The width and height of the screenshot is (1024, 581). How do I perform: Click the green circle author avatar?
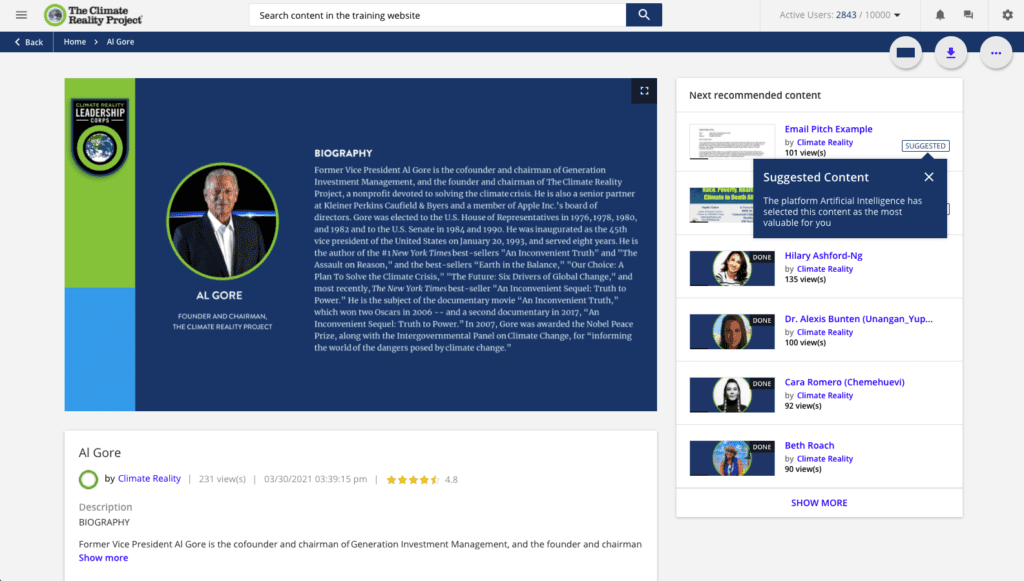pyautogui.click(x=88, y=480)
